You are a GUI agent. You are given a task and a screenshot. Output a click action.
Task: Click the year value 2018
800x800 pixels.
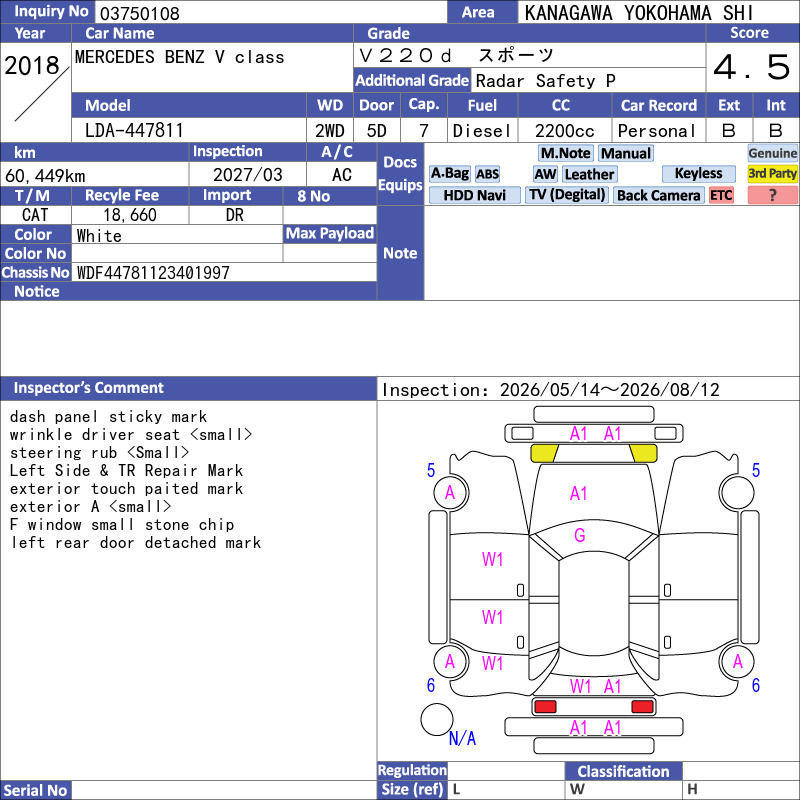pyautogui.click(x=32, y=66)
